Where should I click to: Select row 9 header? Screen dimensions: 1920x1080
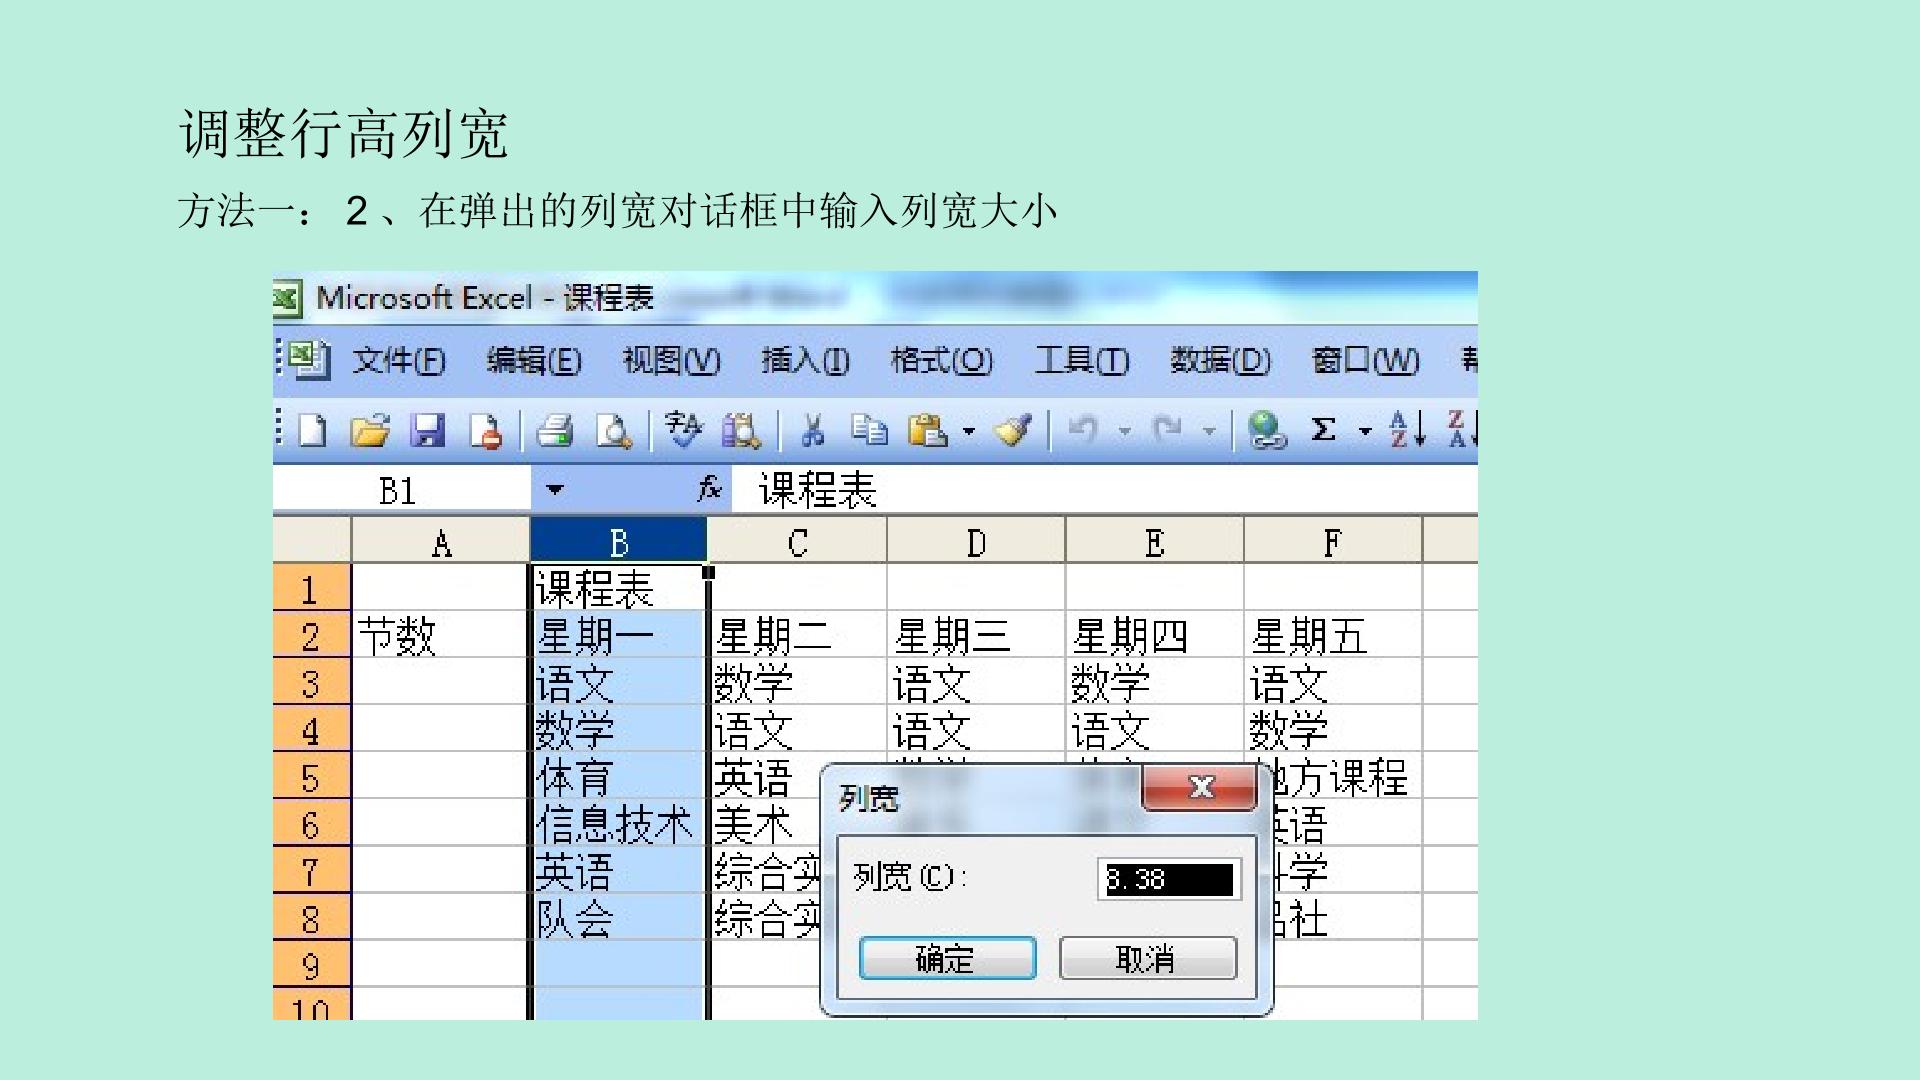click(311, 963)
